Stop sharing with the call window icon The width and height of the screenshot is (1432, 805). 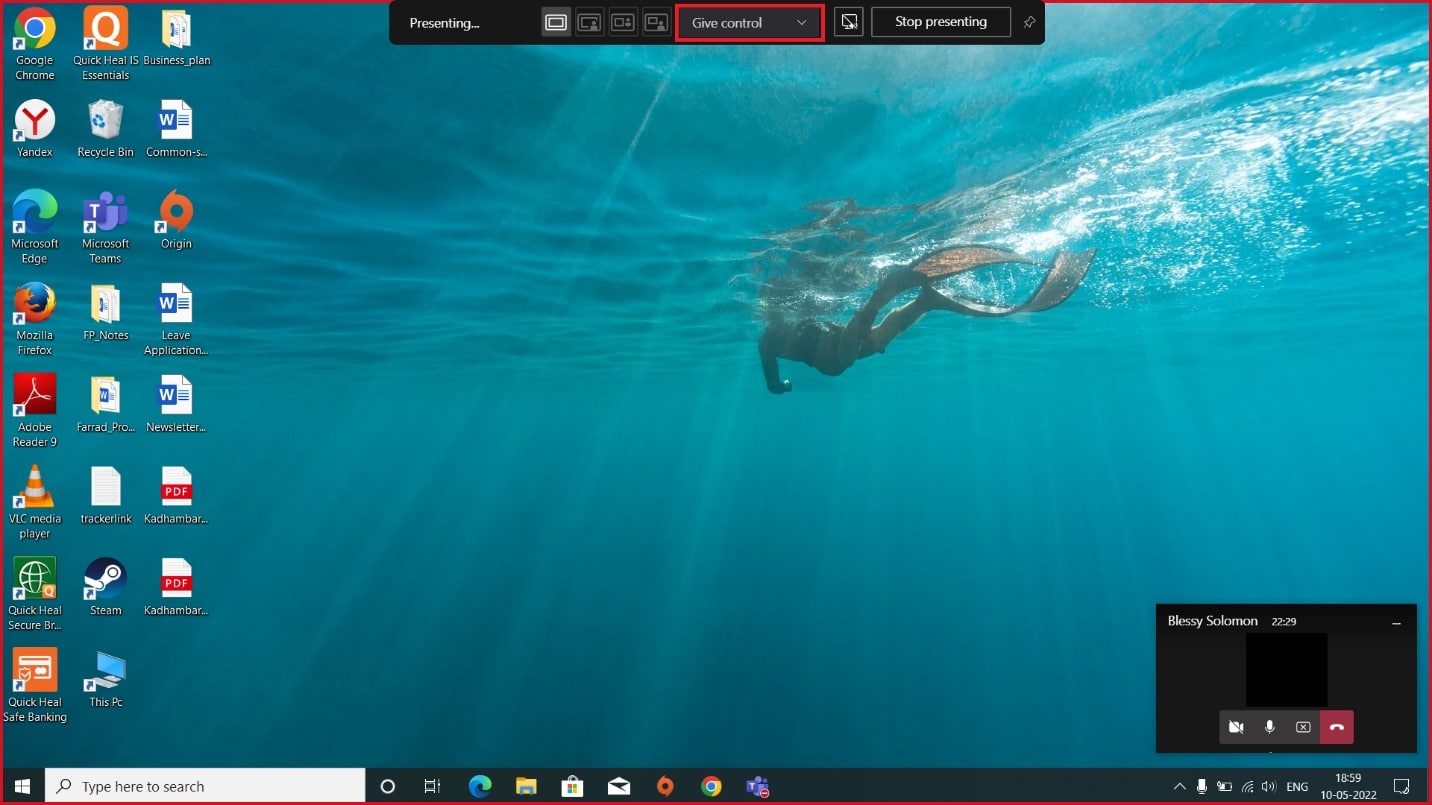1303,727
